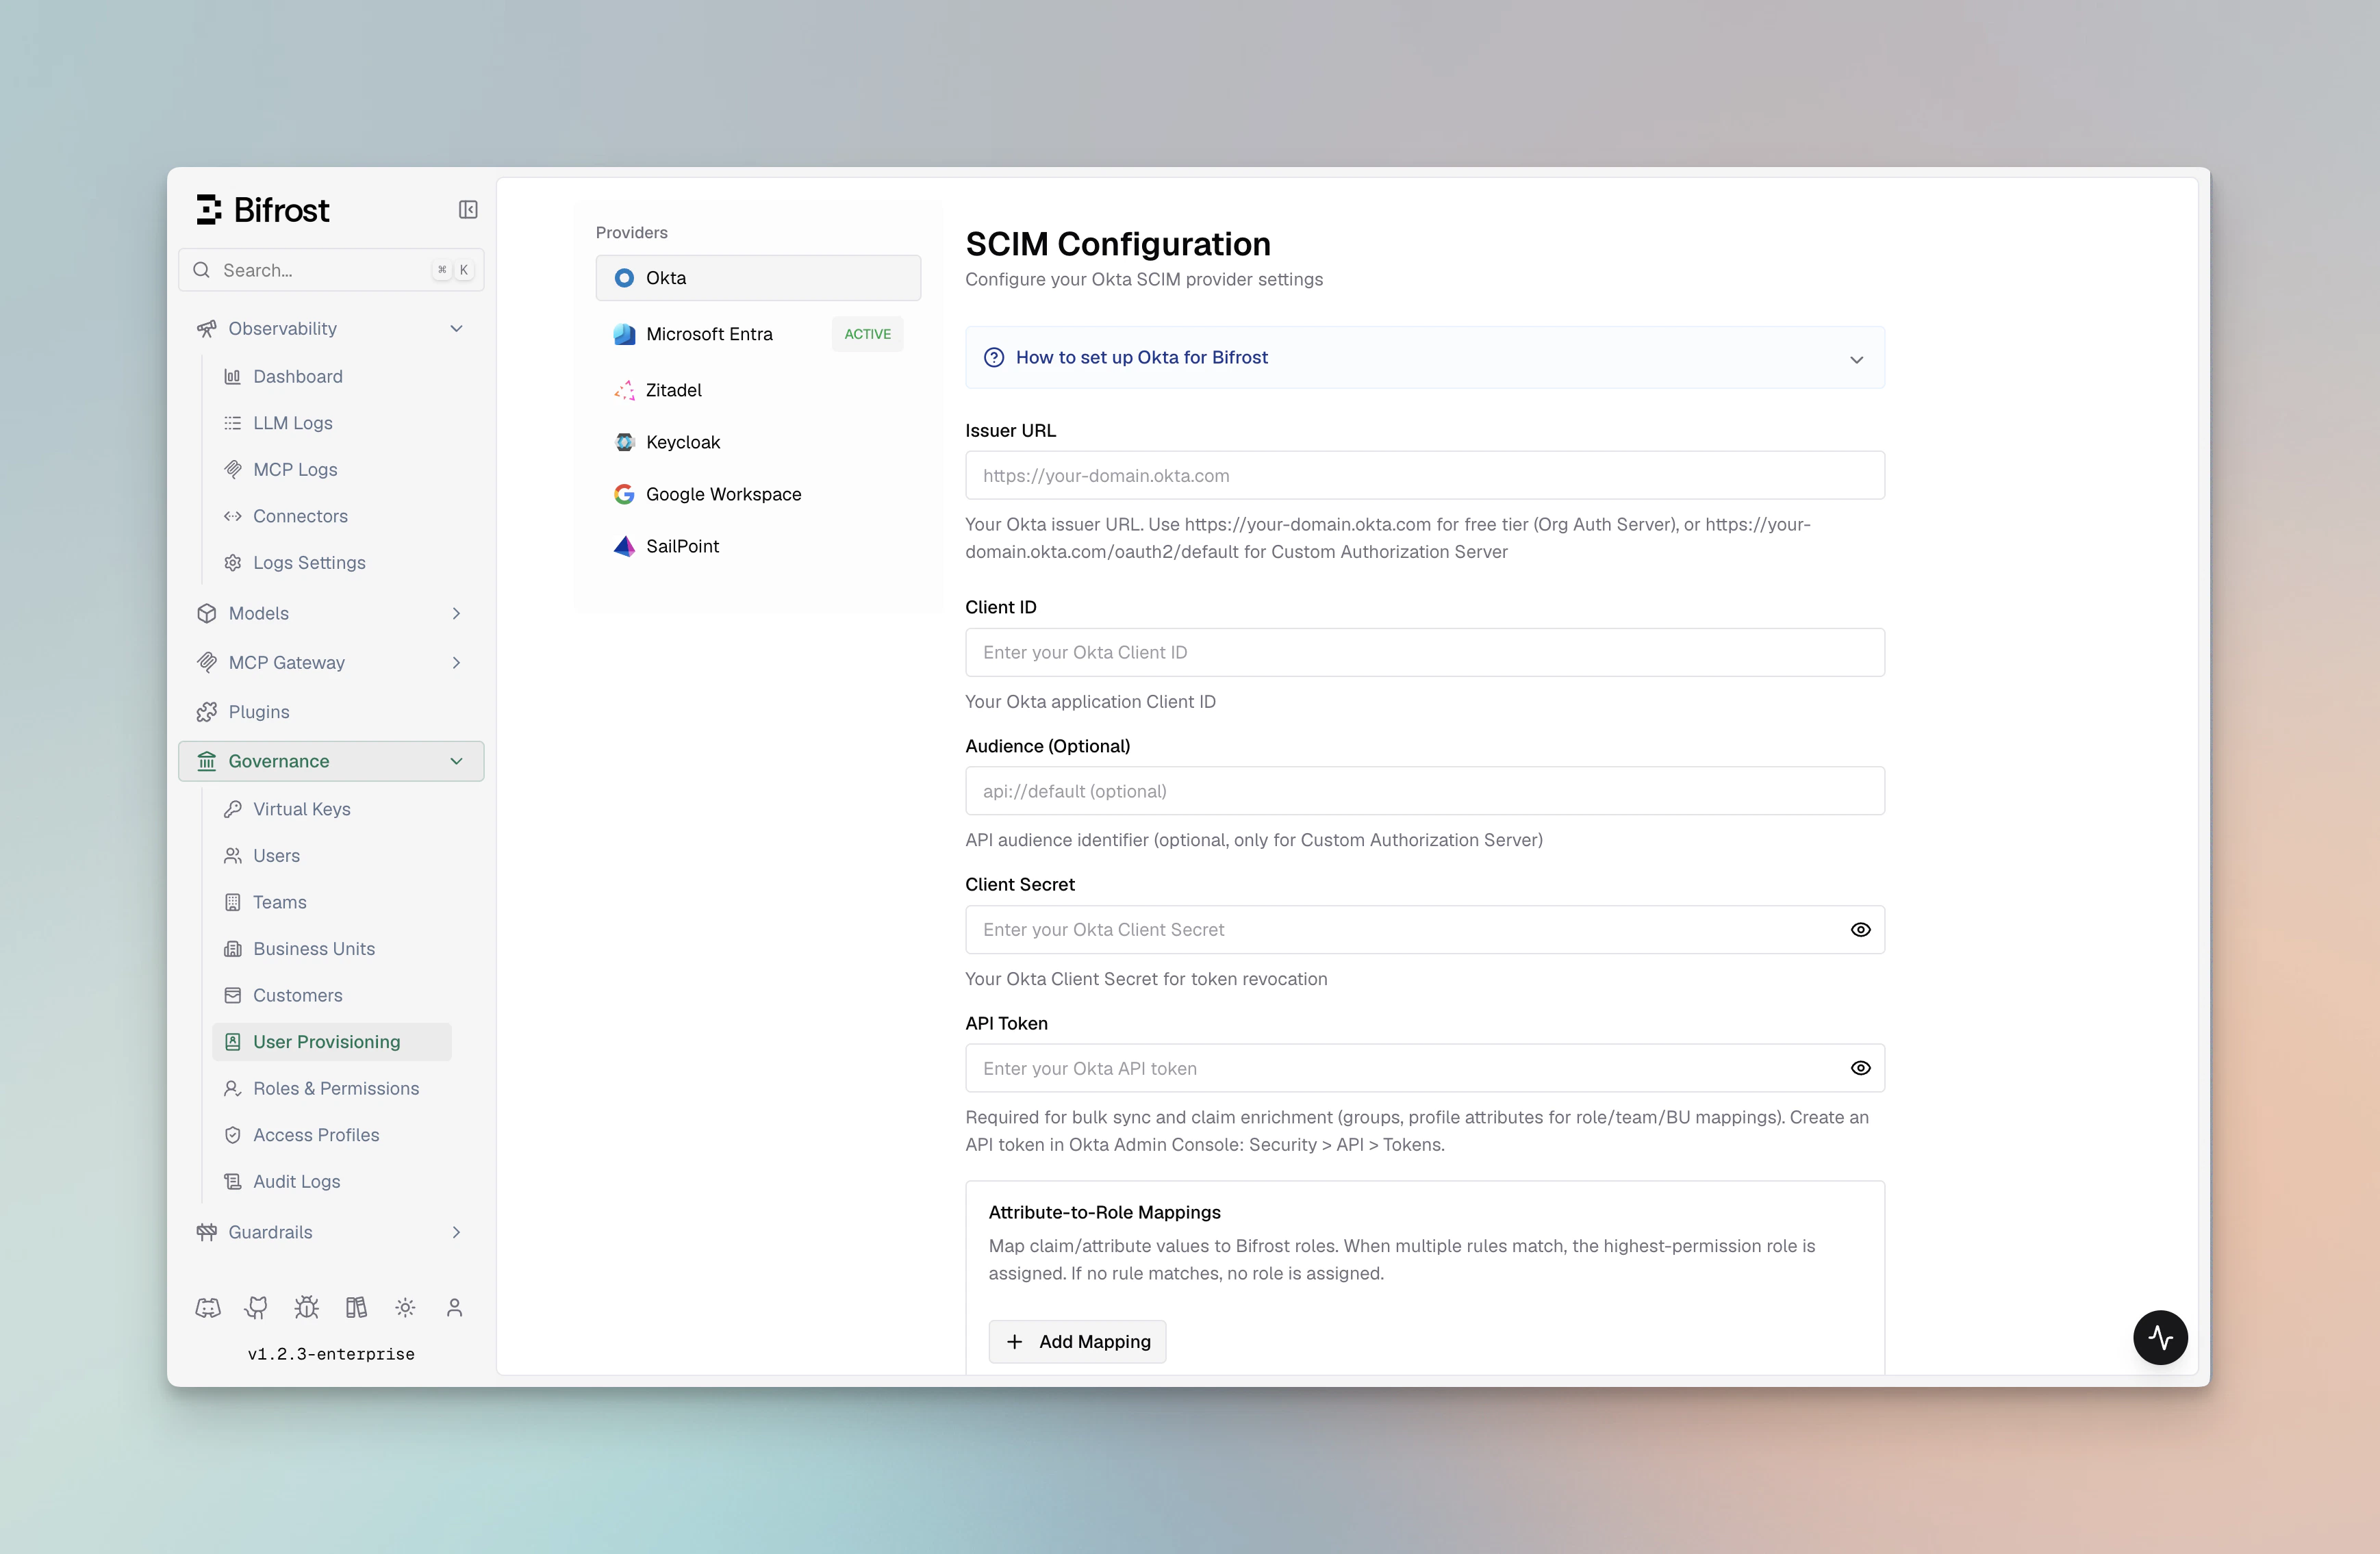
Task: Switch to light theme via sun icon
Action: pyautogui.click(x=405, y=1307)
